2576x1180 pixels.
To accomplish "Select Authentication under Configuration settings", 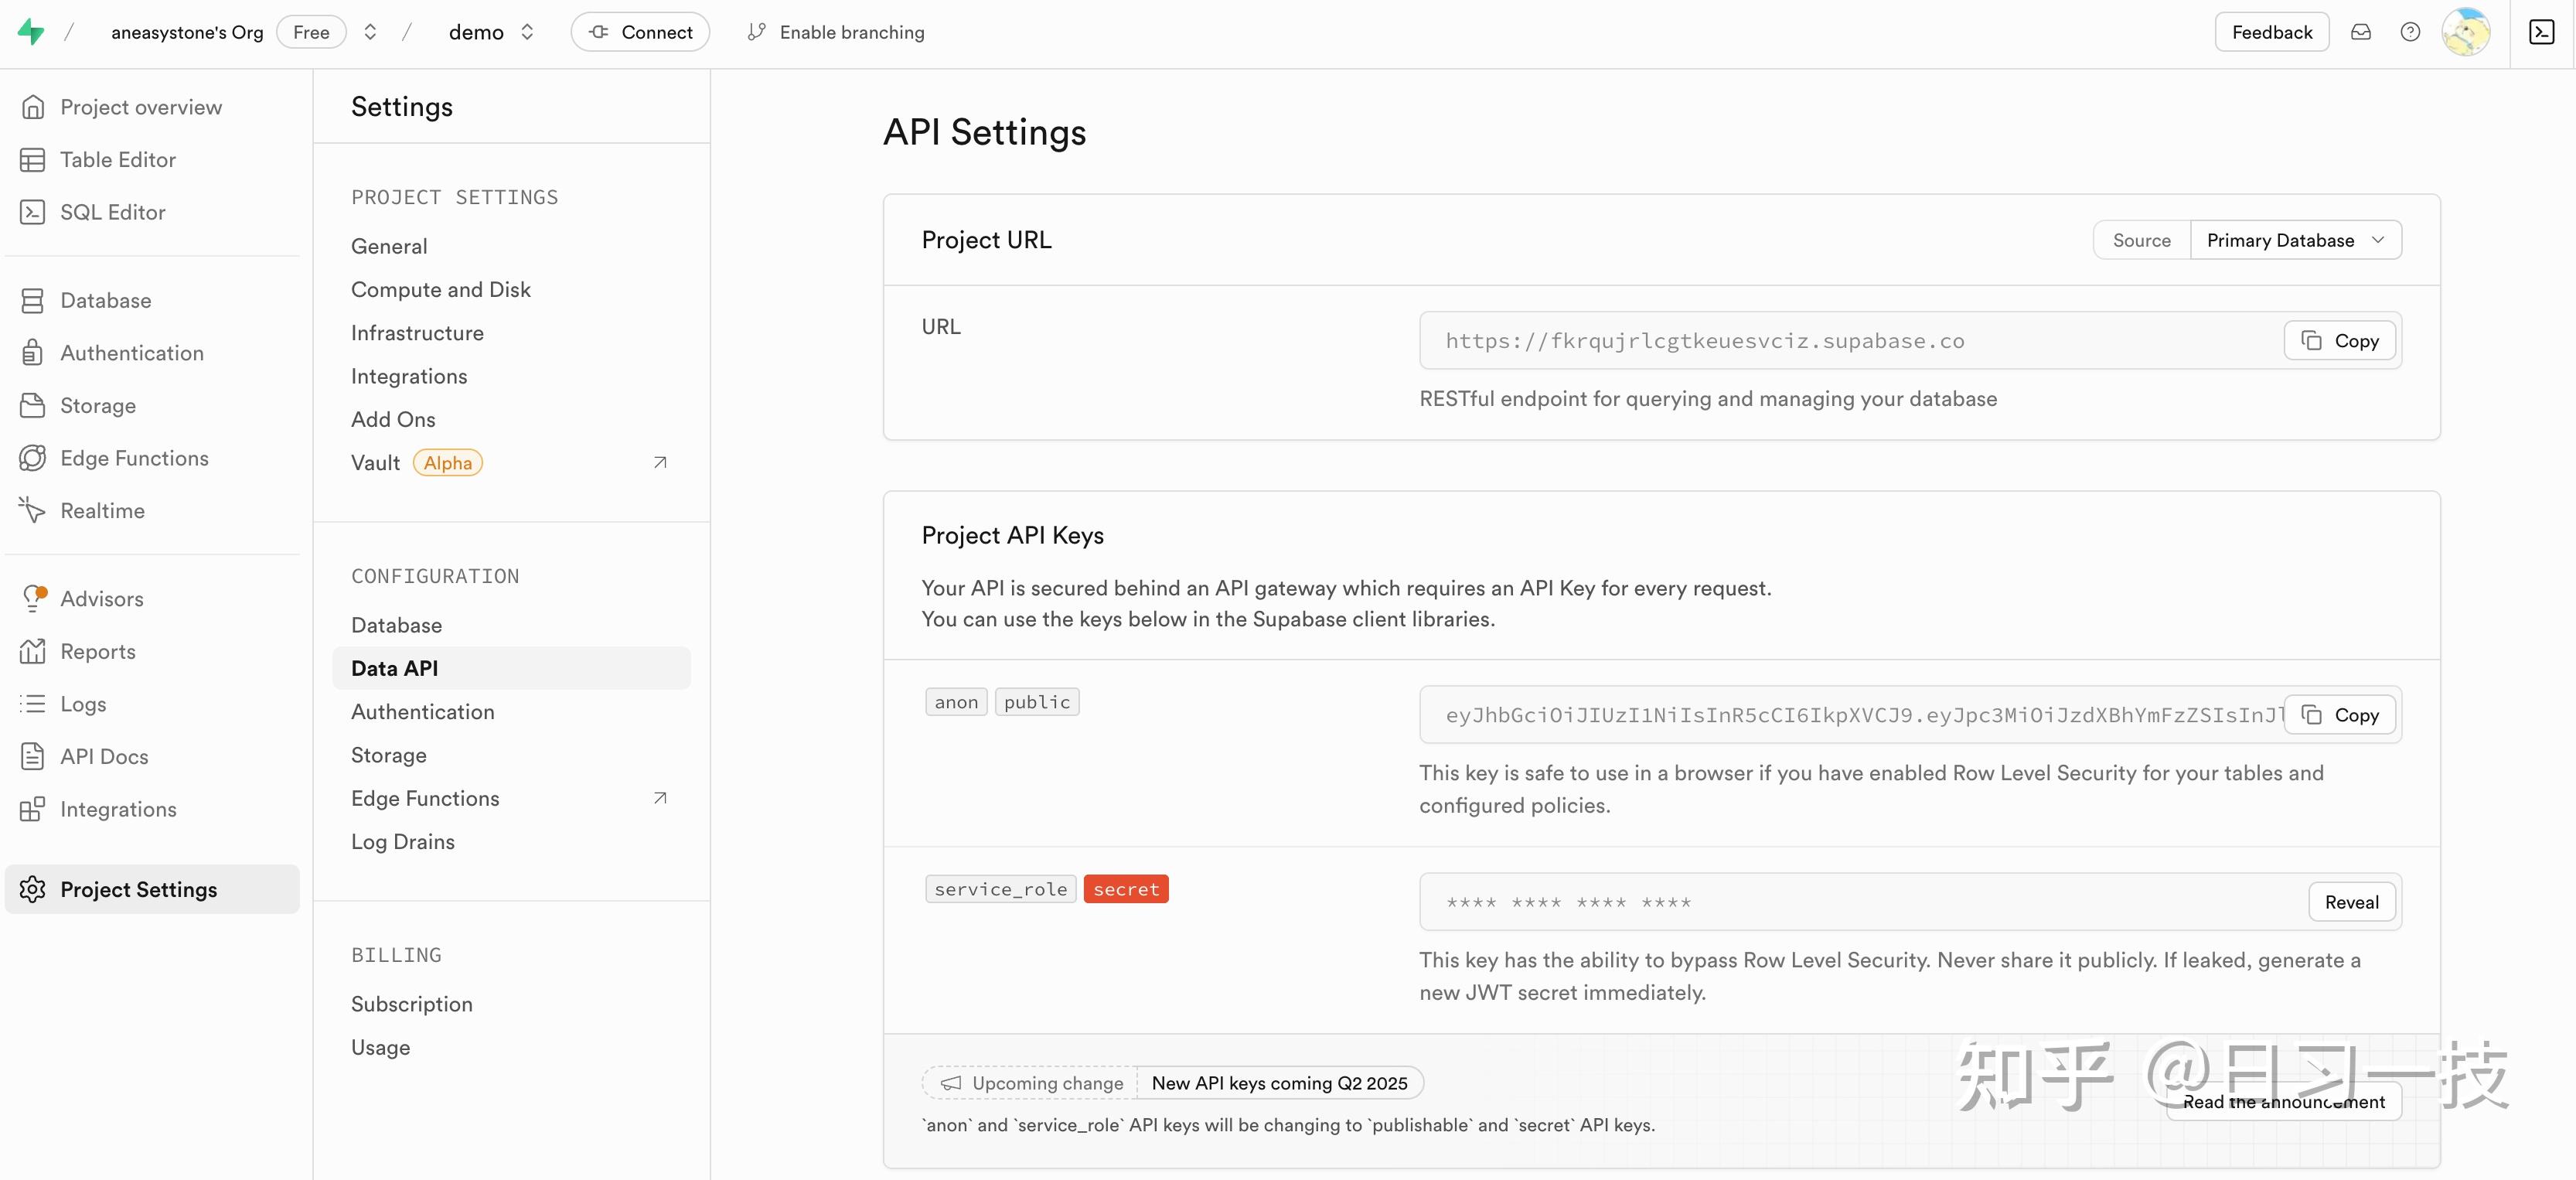I will [422, 711].
